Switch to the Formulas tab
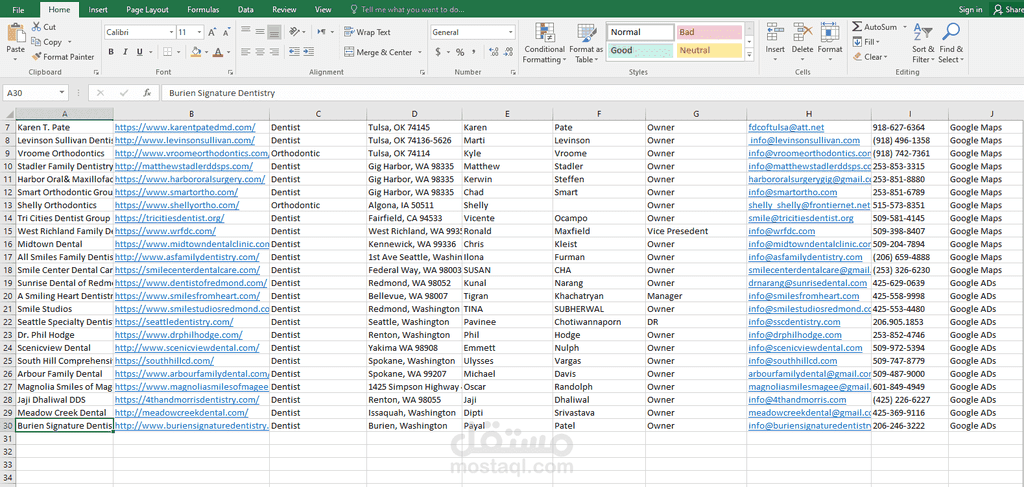 [203, 9]
